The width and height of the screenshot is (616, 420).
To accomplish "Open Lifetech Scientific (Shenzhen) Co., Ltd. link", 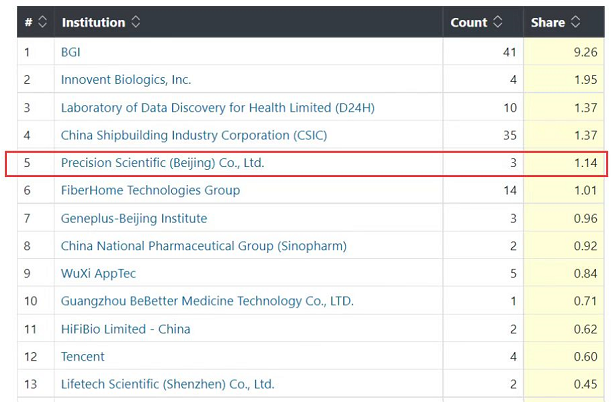I will tap(168, 384).
